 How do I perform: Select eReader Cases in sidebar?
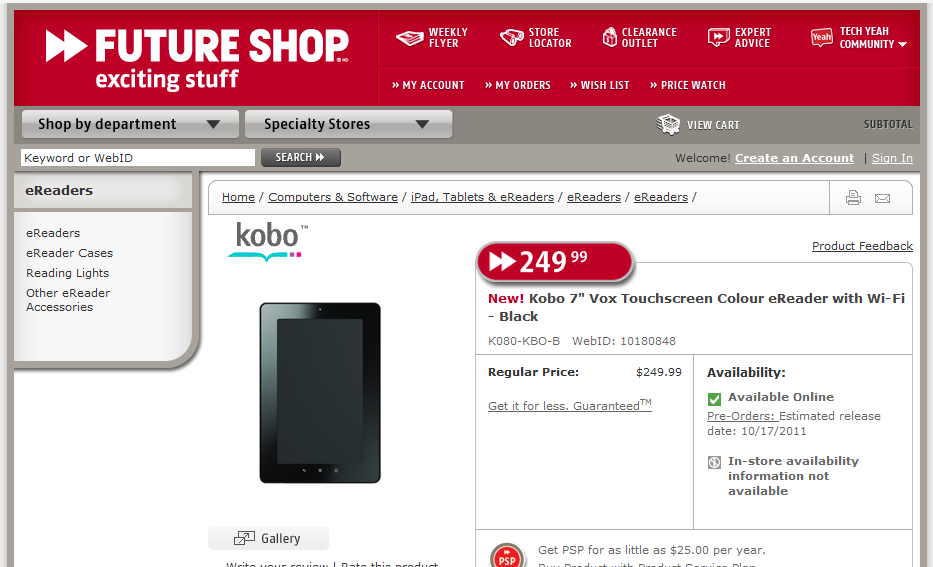[x=69, y=253]
